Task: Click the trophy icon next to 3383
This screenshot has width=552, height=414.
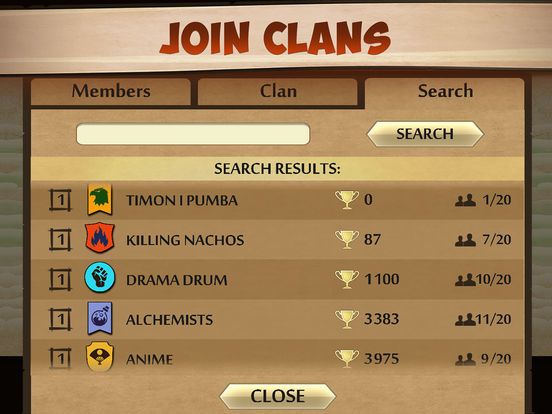Action: 347,319
